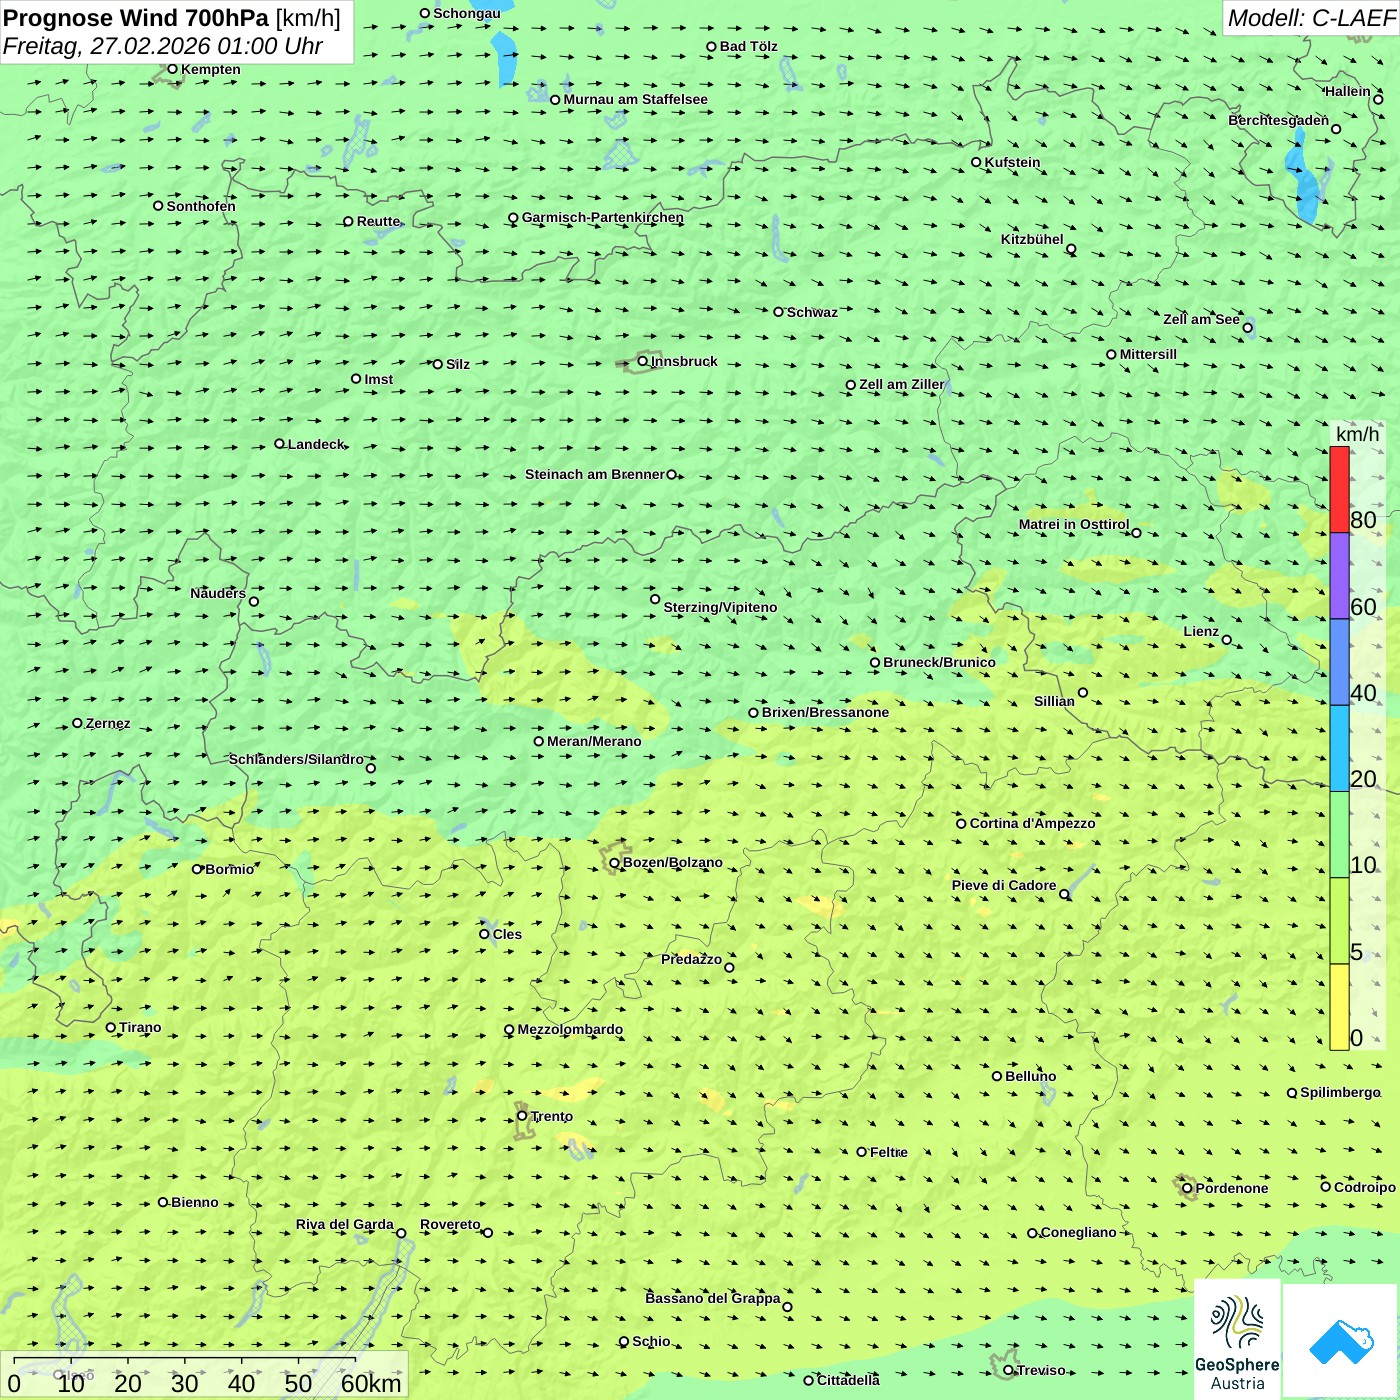Click the date 'Freitag, 27.02.2026 01:00 Uhr'
This screenshot has height=1400, width=1400.
(x=163, y=46)
